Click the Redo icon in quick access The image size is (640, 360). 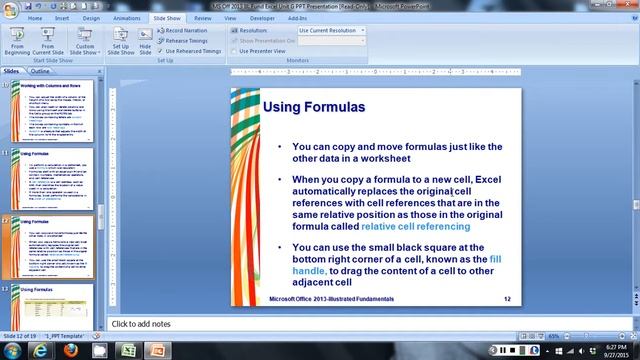[x=53, y=6]
